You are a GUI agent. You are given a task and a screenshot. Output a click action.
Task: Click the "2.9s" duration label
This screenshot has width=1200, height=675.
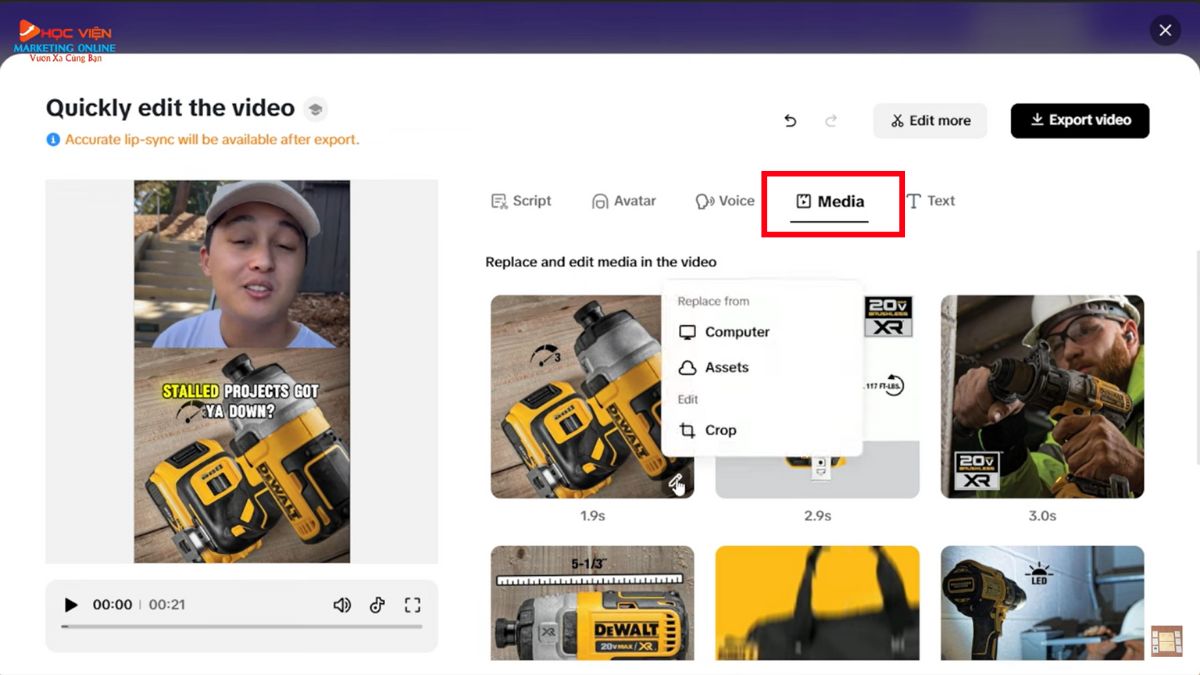coord(817,516)
